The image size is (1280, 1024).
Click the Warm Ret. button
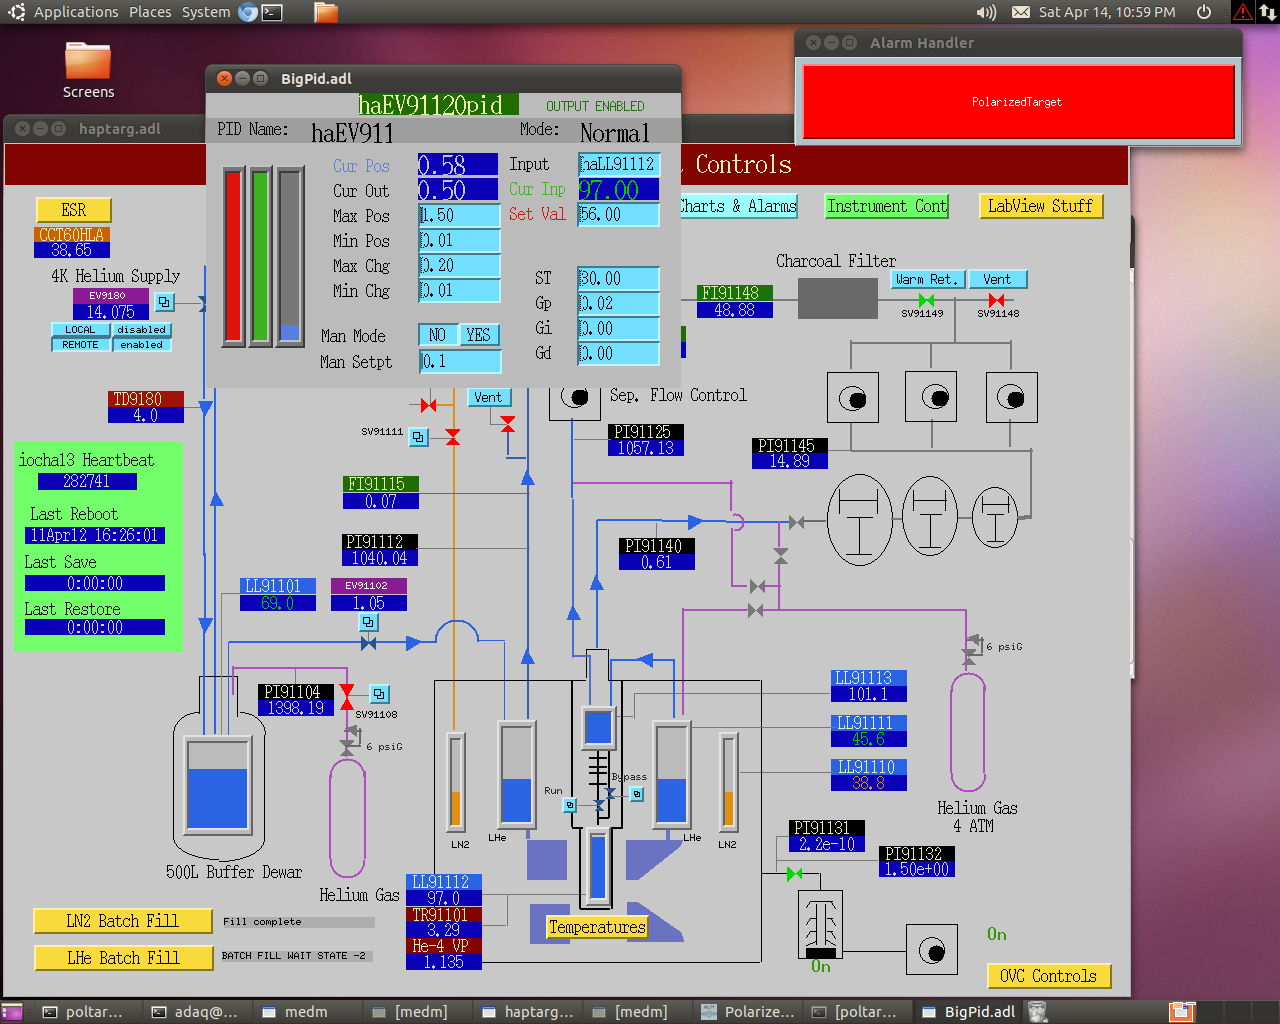(x=928, y=279)
